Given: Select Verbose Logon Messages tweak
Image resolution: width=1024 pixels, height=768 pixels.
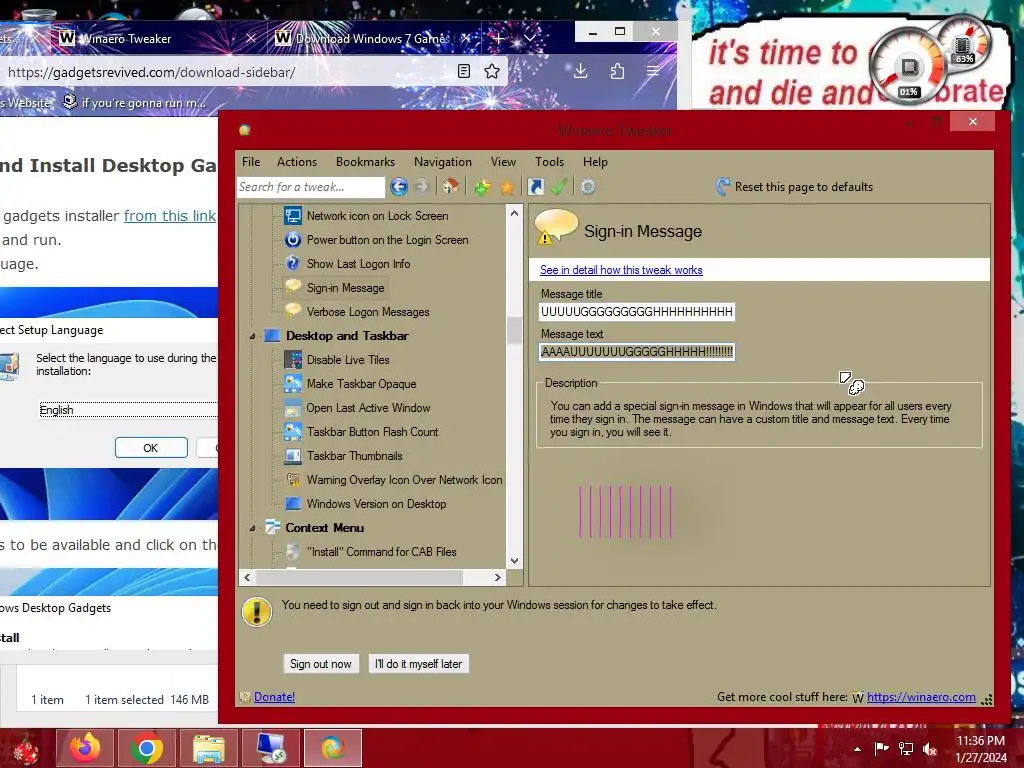Looking at the screenshot, I should coord(368,312).
